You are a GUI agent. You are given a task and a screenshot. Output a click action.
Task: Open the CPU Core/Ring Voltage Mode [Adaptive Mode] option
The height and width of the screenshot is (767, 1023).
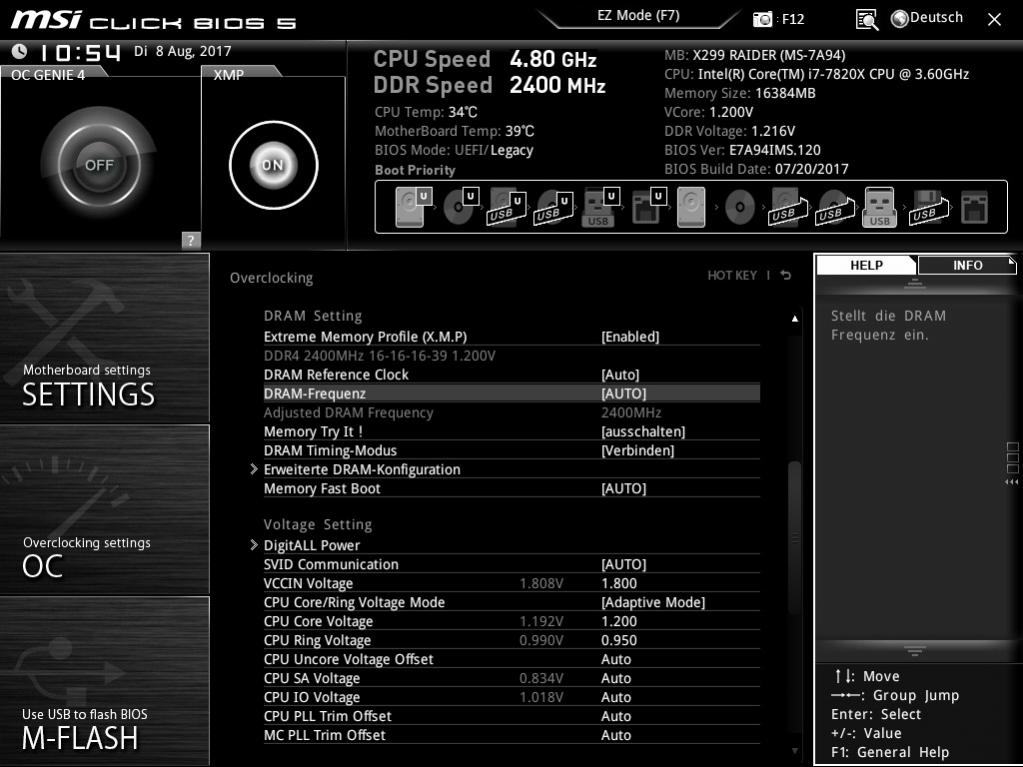point(653,601)
